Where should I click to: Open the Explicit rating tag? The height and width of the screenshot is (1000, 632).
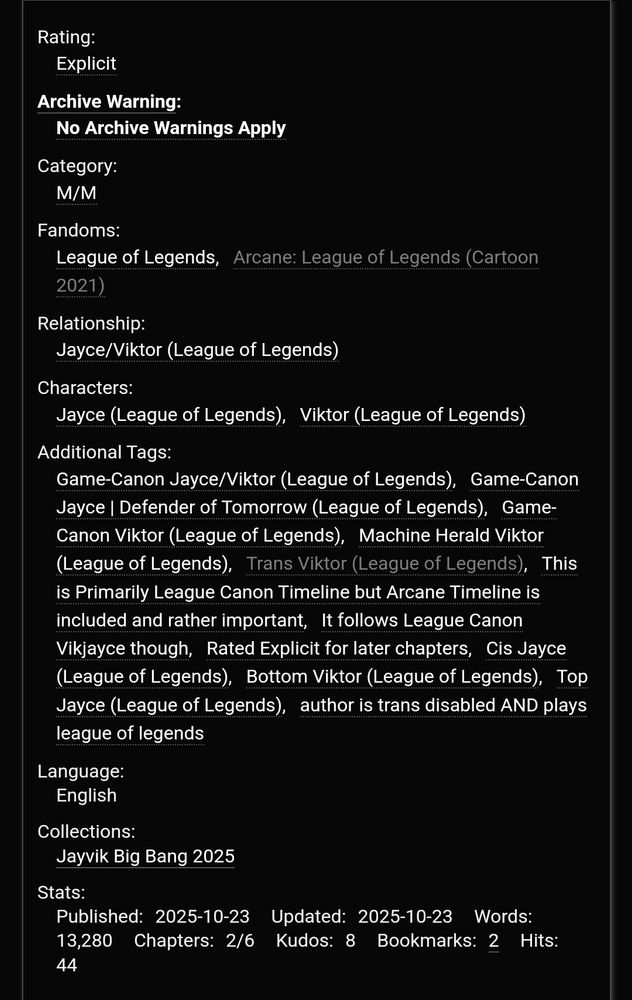[86, 64]
